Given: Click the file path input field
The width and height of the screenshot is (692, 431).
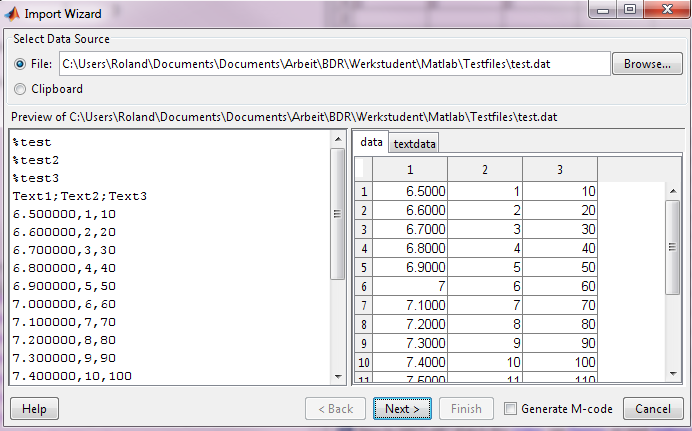Looking at the screenshot, I should tap(334, 64).
